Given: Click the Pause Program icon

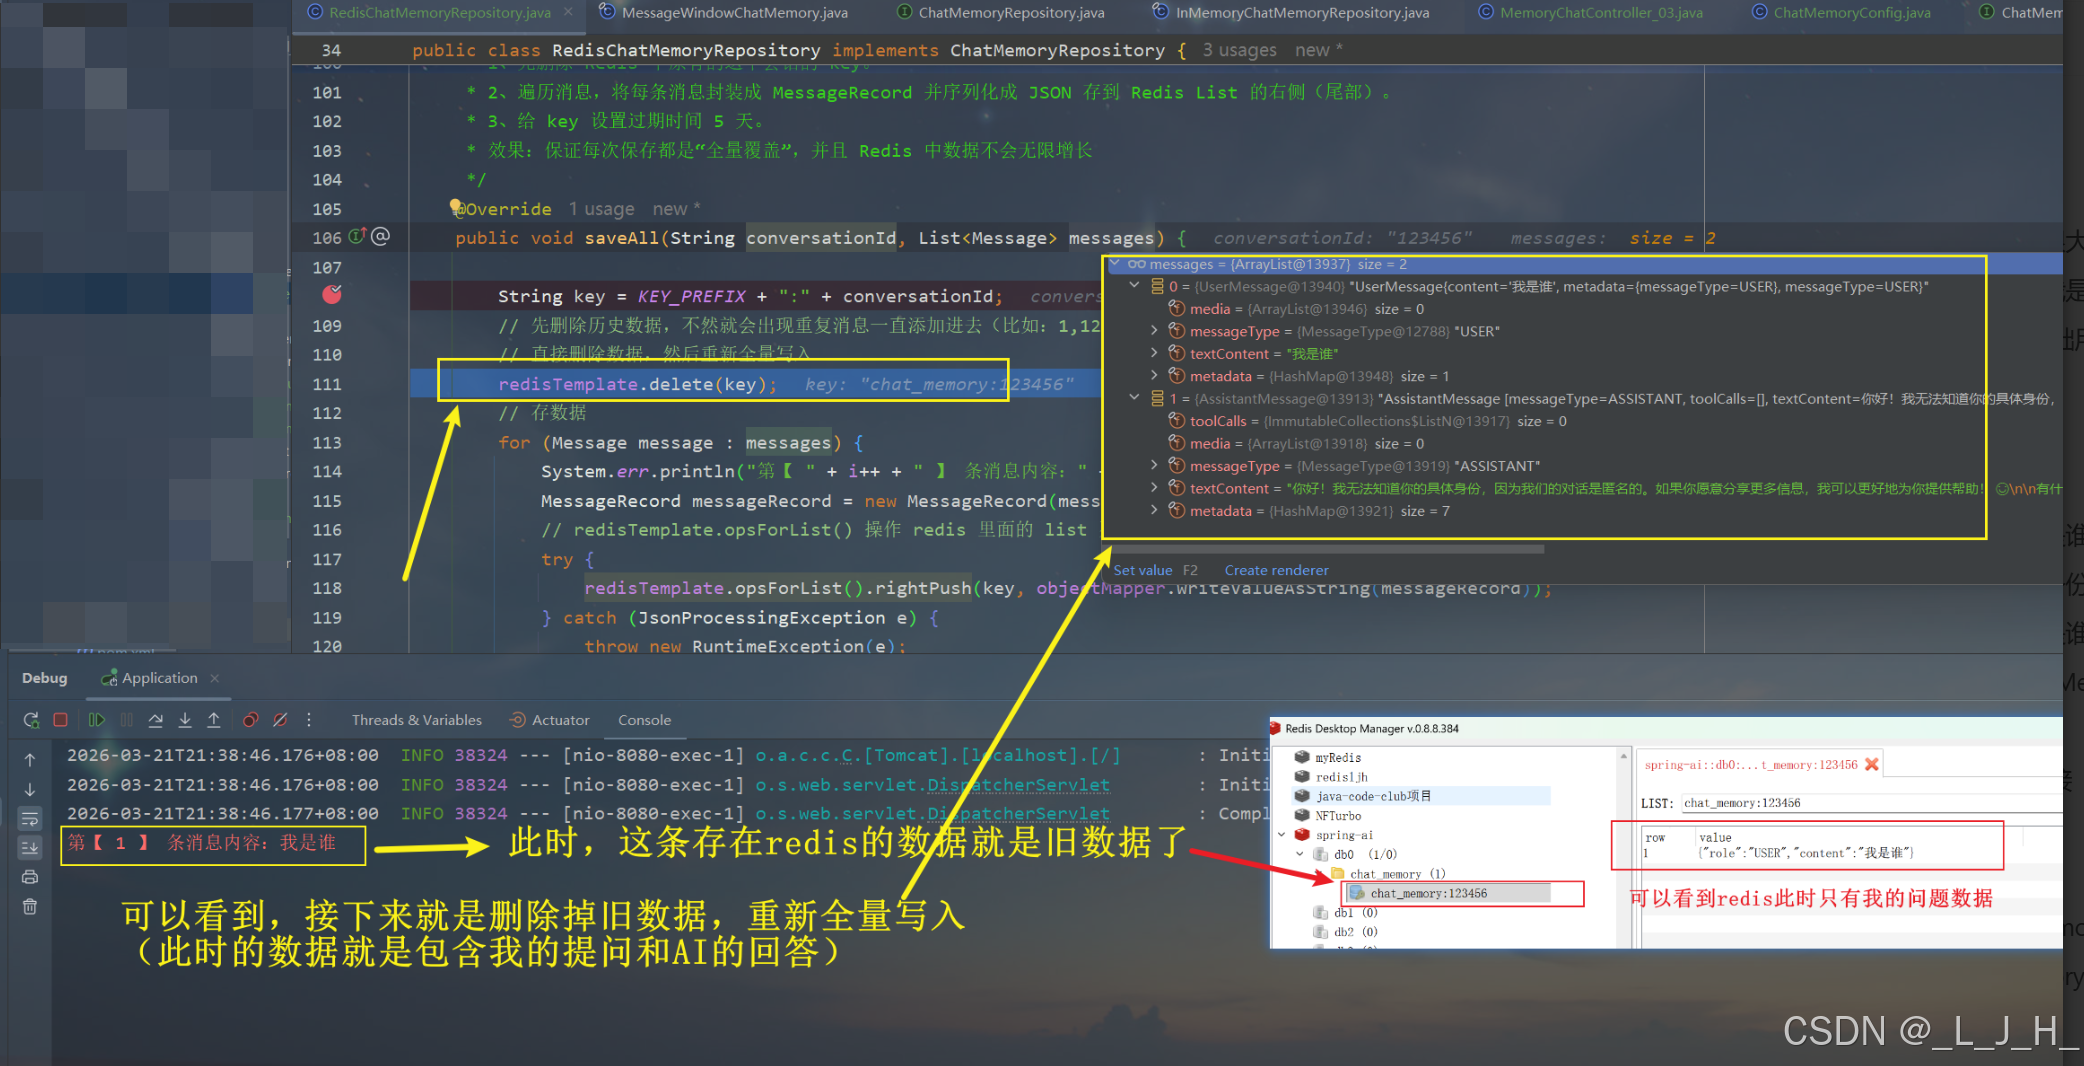Looking at the screenshot, I should [126, 720].
